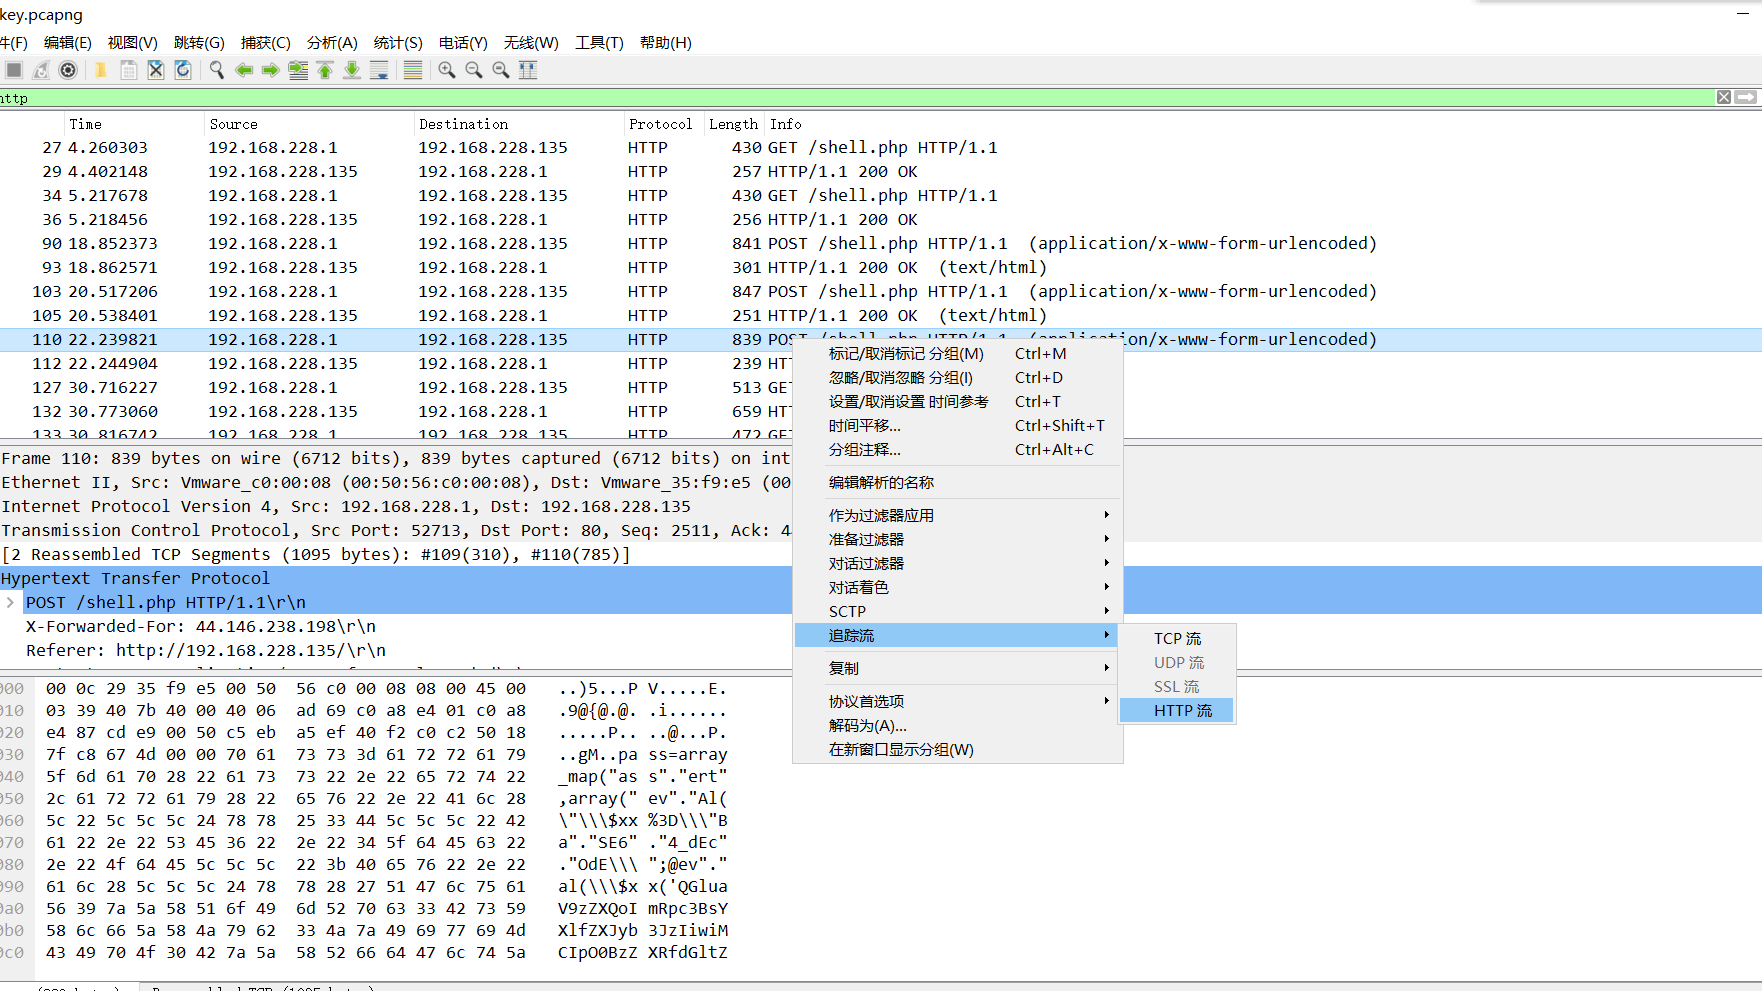Choose 编辑解析的名称 entry
The image size is (1762, 991).
(958, 482)
